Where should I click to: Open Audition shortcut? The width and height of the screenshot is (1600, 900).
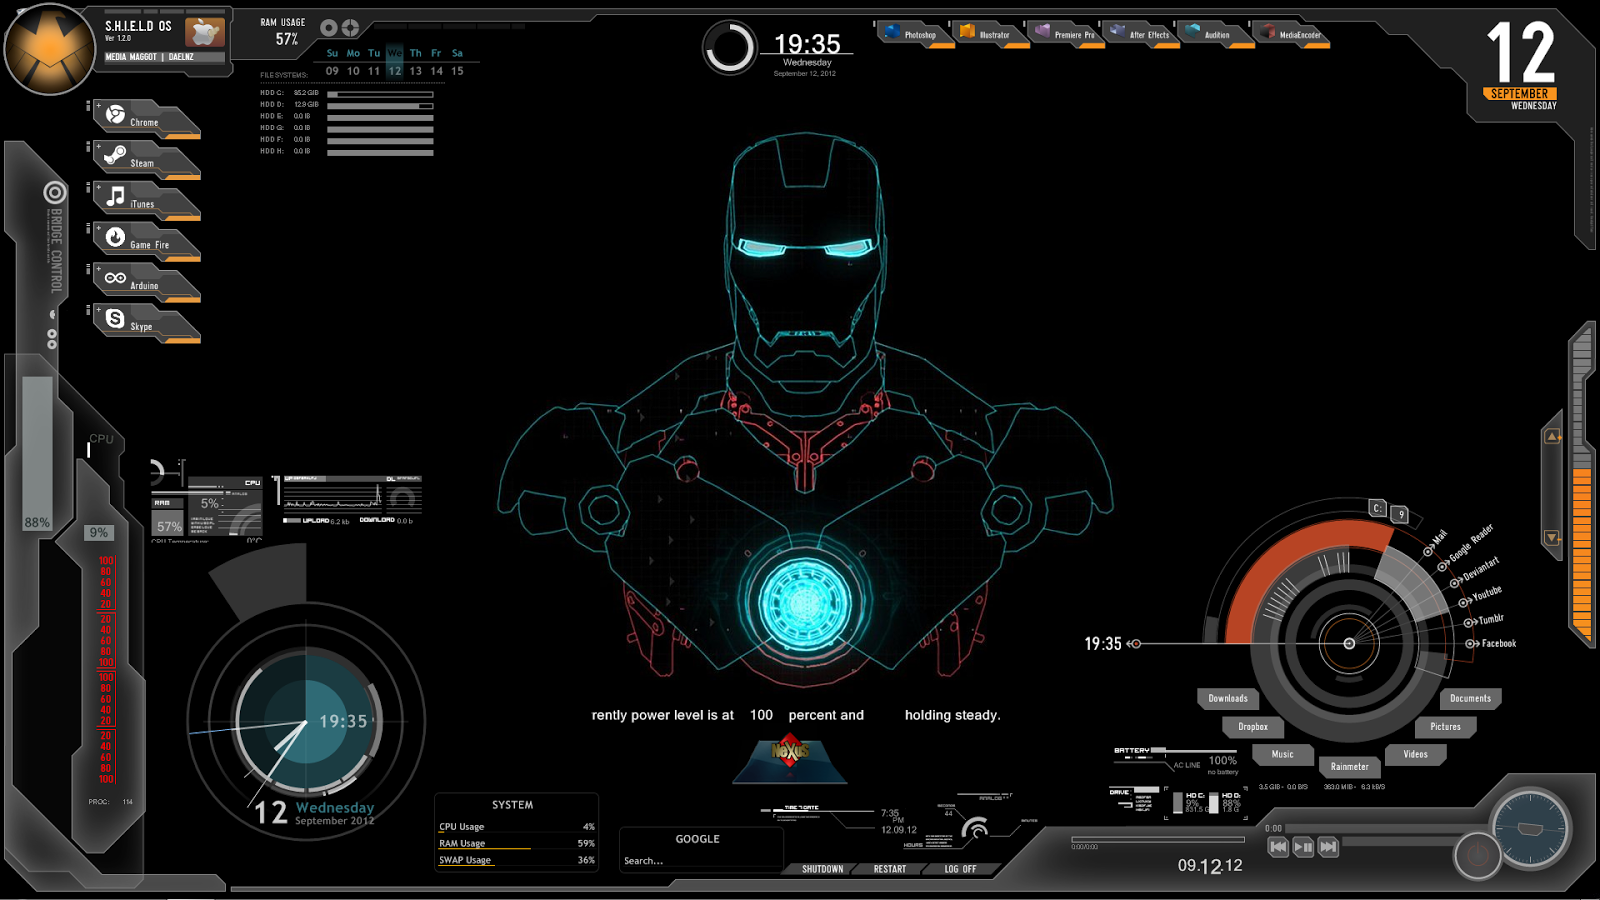tap(1215, 34)
